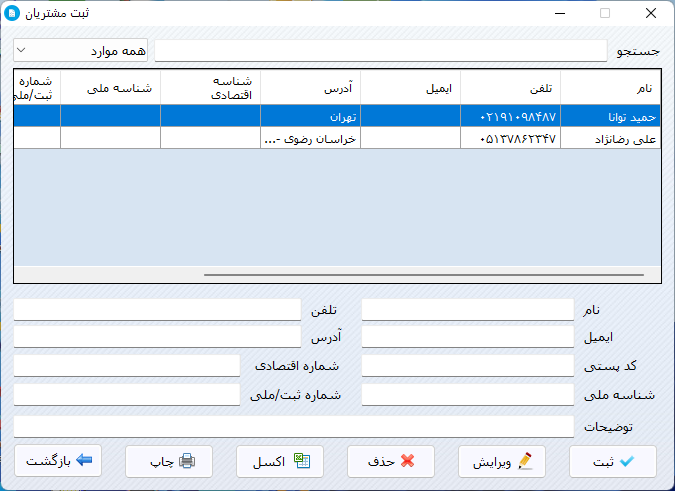Focus the جستجو search field
Screen dimensions: 675x491
[381, 51]
